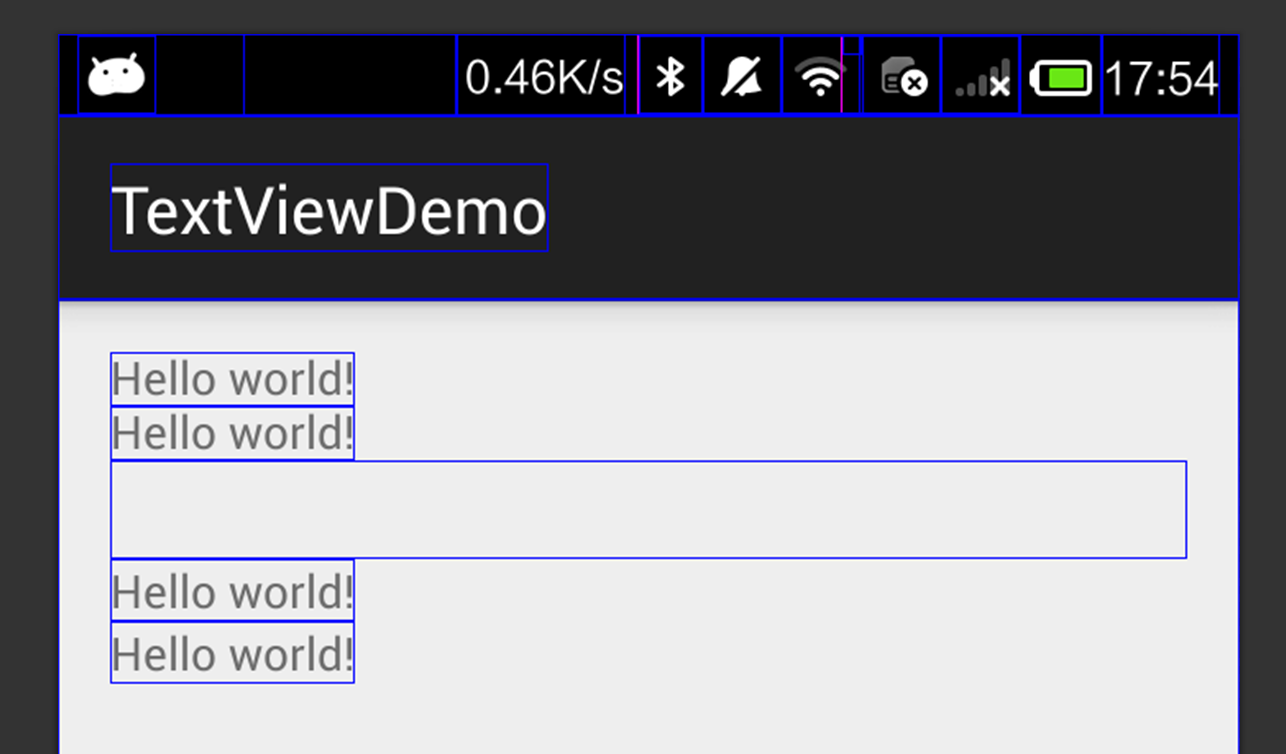Tap the 17:54 clock in status bar
Screen dimensions: 1286x754
[1160, 76]
